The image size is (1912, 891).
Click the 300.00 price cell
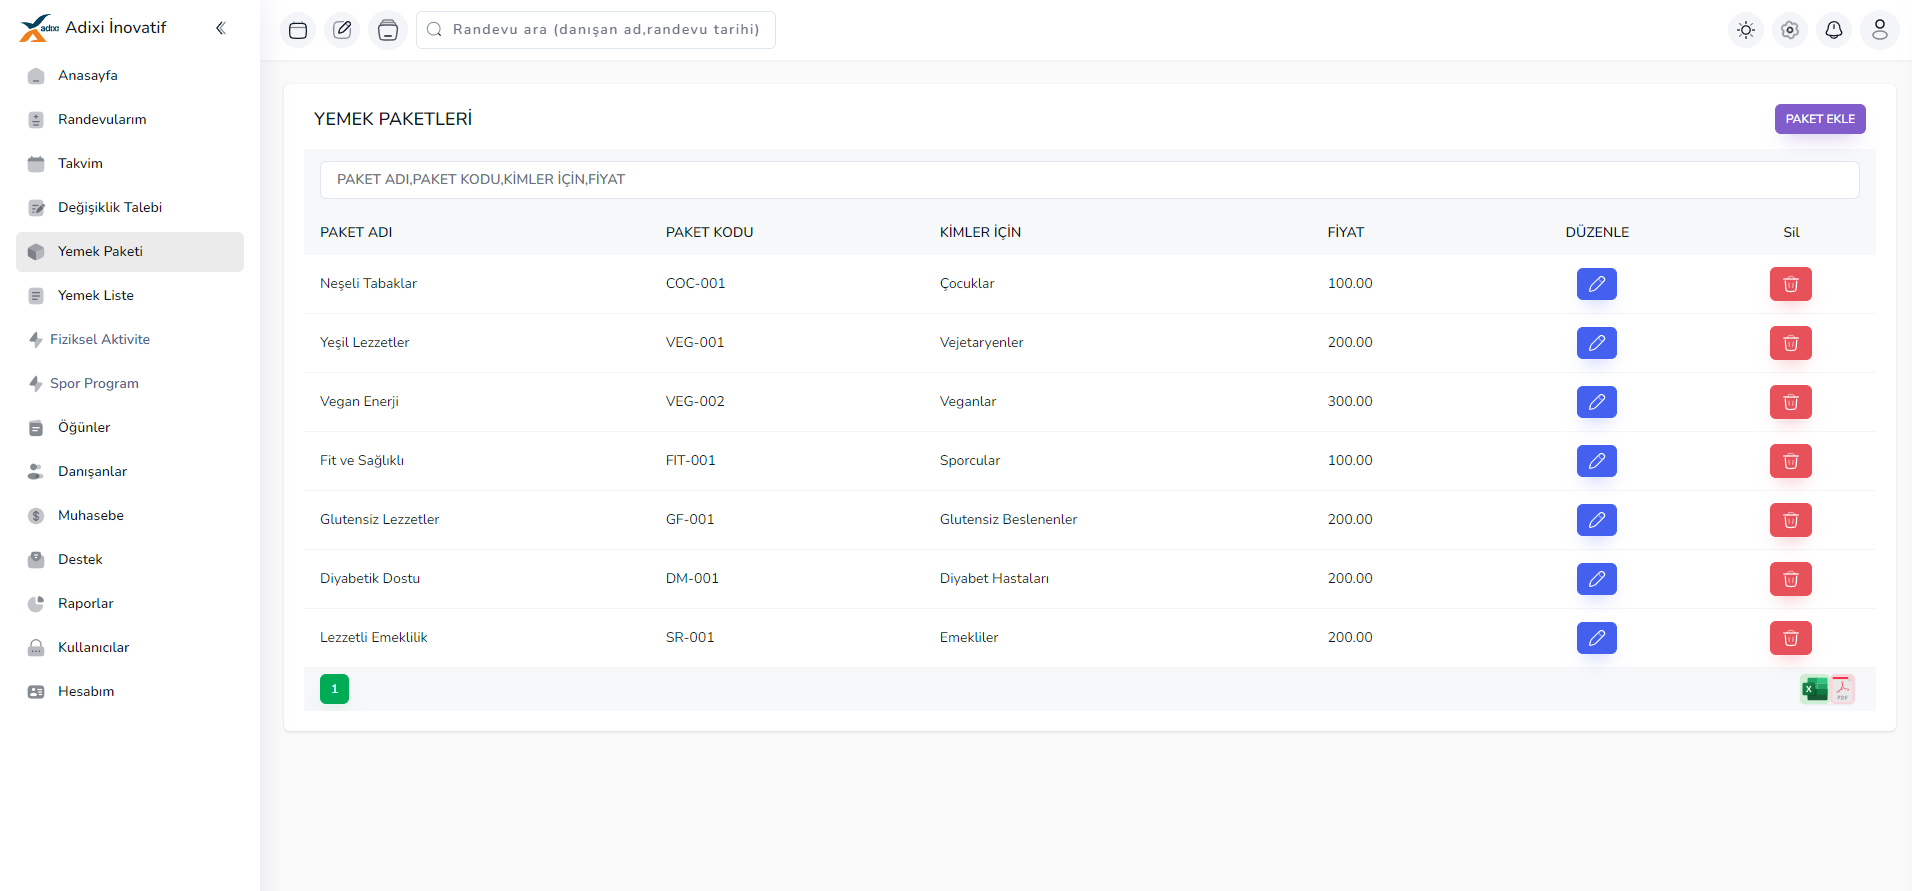1350,402
